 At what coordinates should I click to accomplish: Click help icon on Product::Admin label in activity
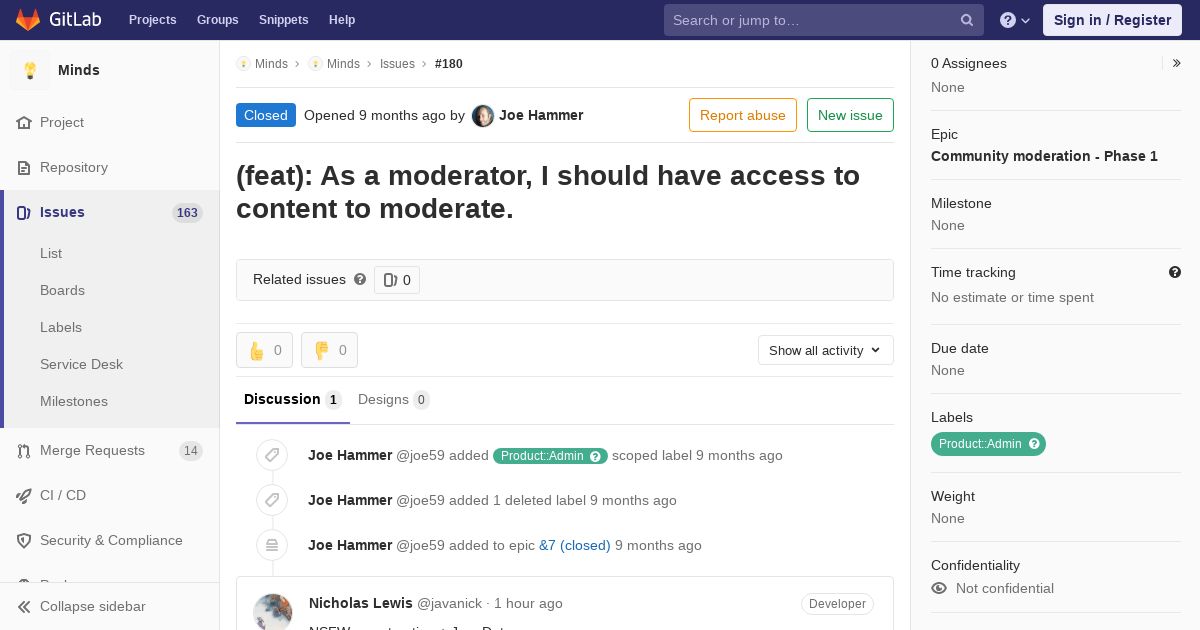click(596, 456)
